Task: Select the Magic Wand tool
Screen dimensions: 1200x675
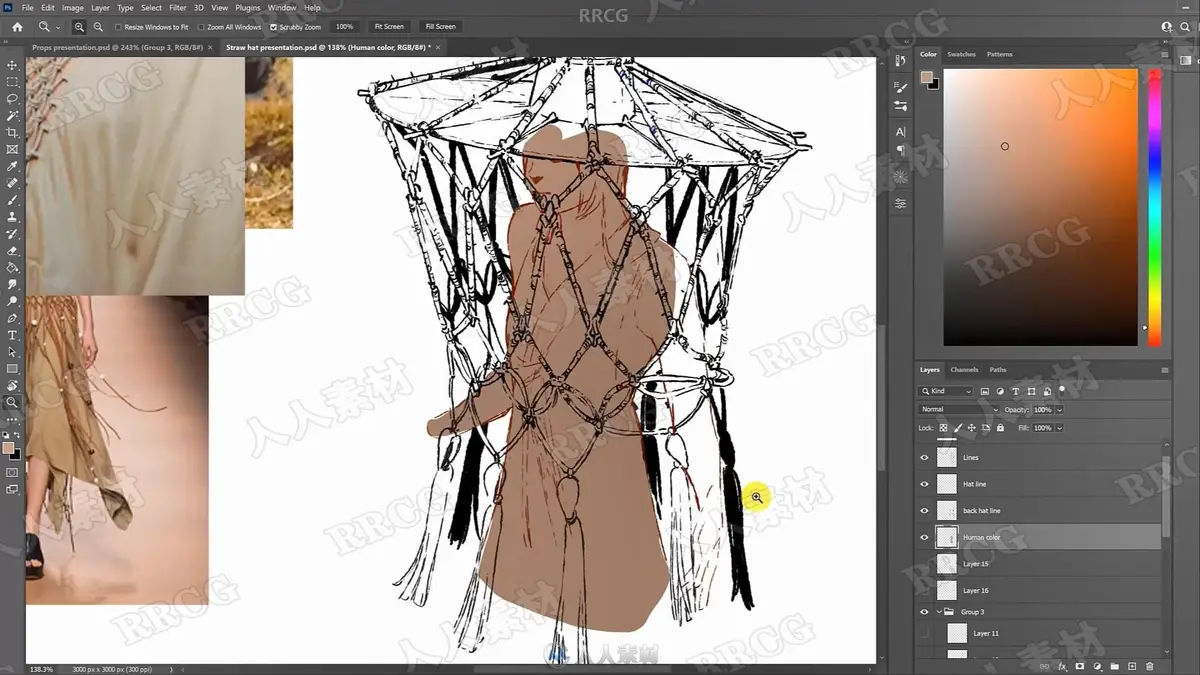Action: (x=12, y=116)
